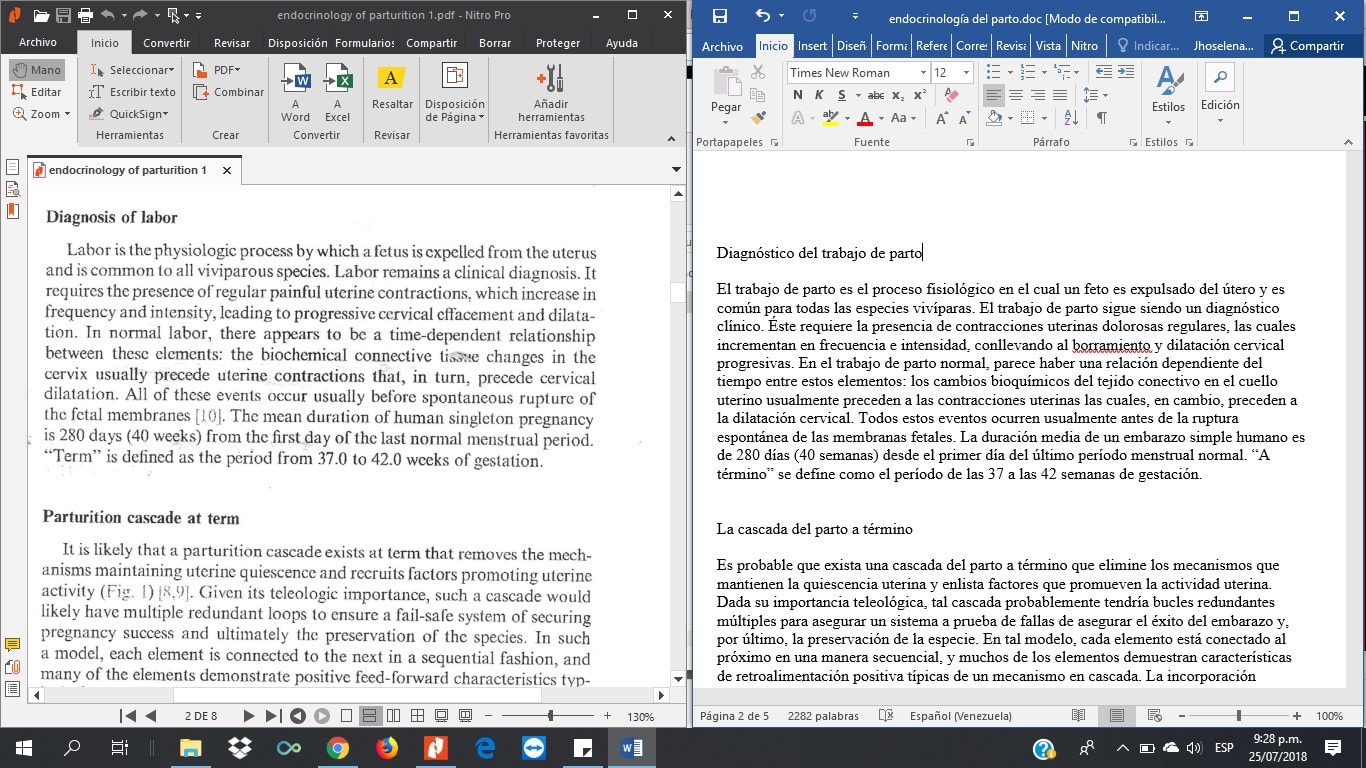Switch to the Convertir tab in Nitro

pyautogui.click(x=166, y=43)
